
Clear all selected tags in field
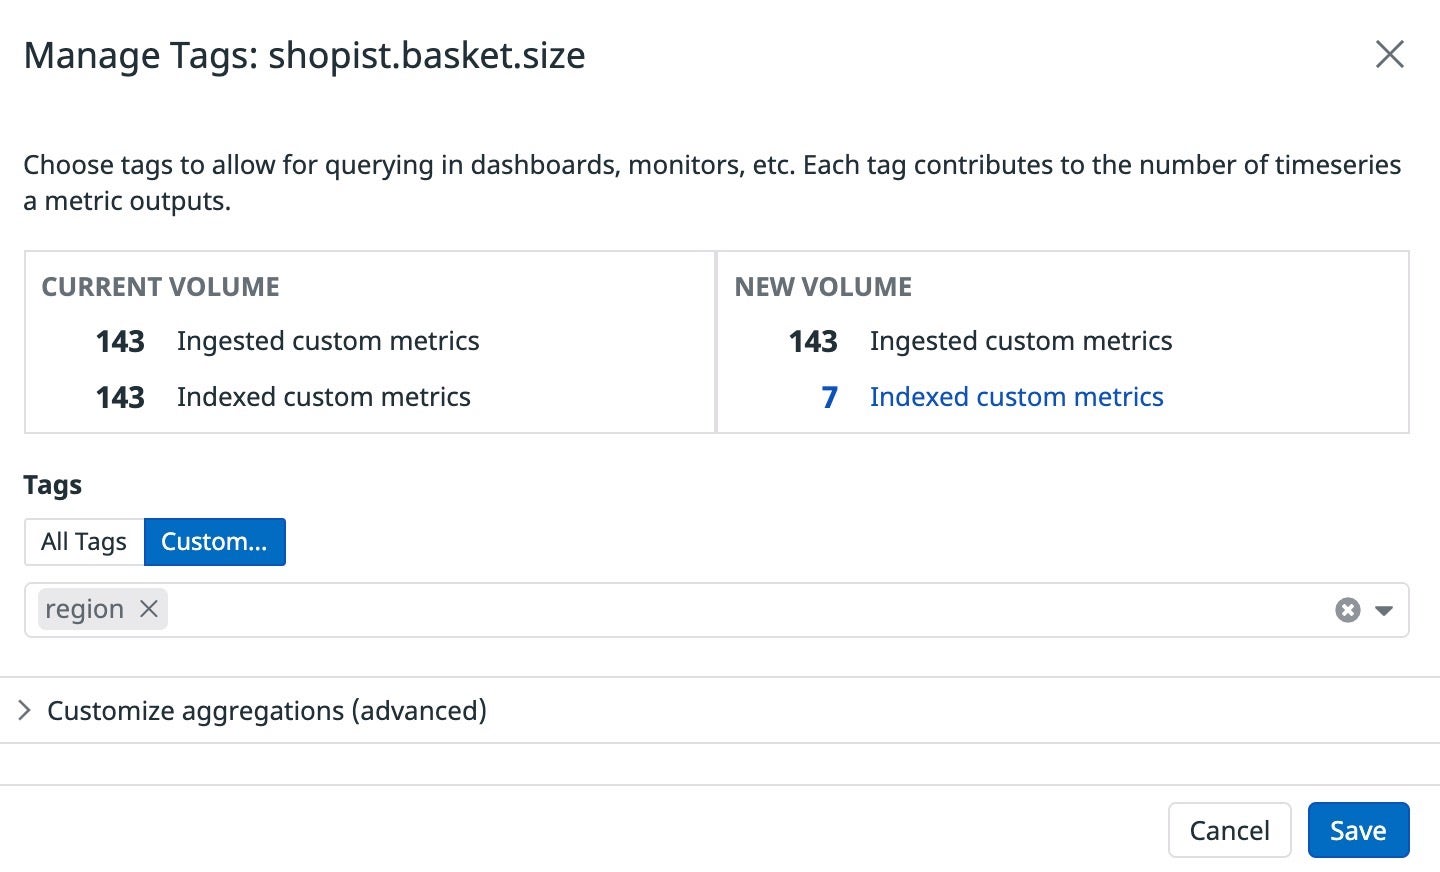click(x=1347, y=610)
